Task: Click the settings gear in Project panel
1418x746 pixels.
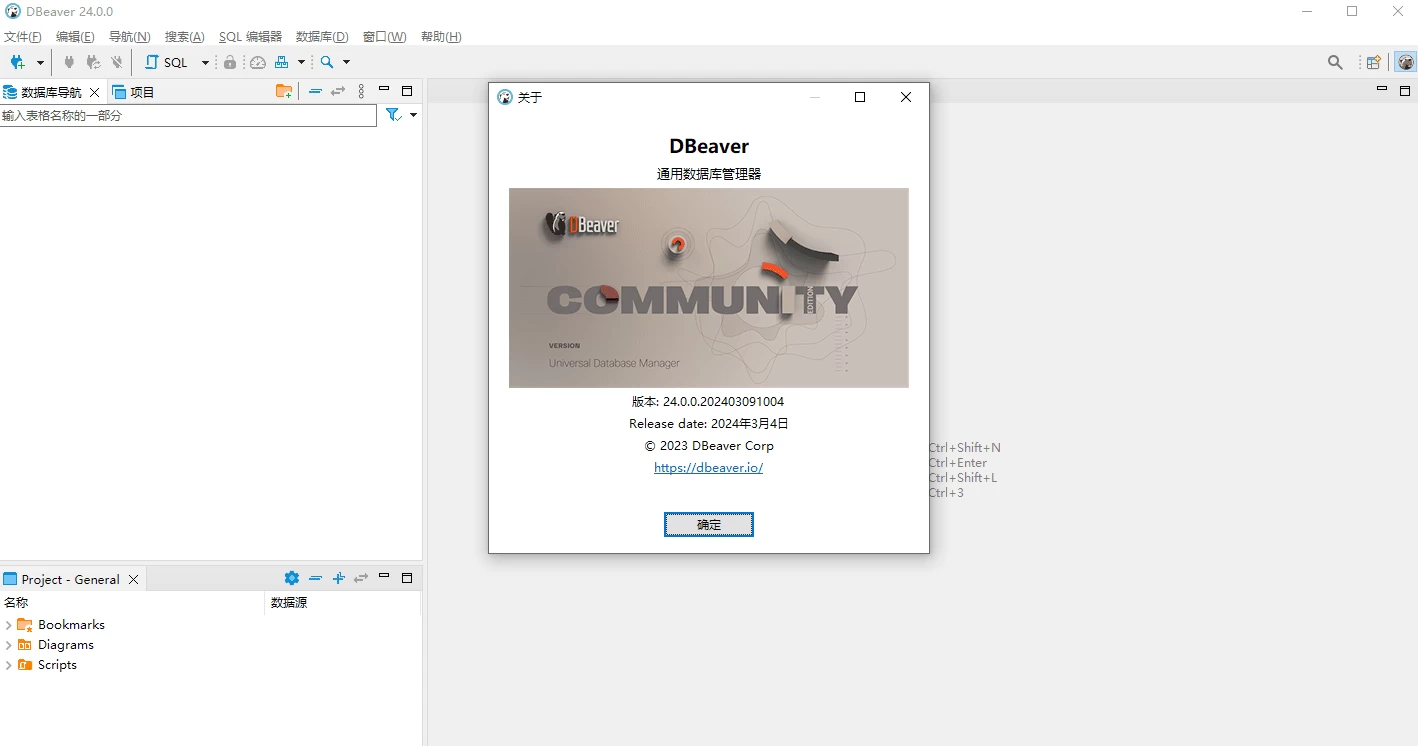Action: (291, 578)
